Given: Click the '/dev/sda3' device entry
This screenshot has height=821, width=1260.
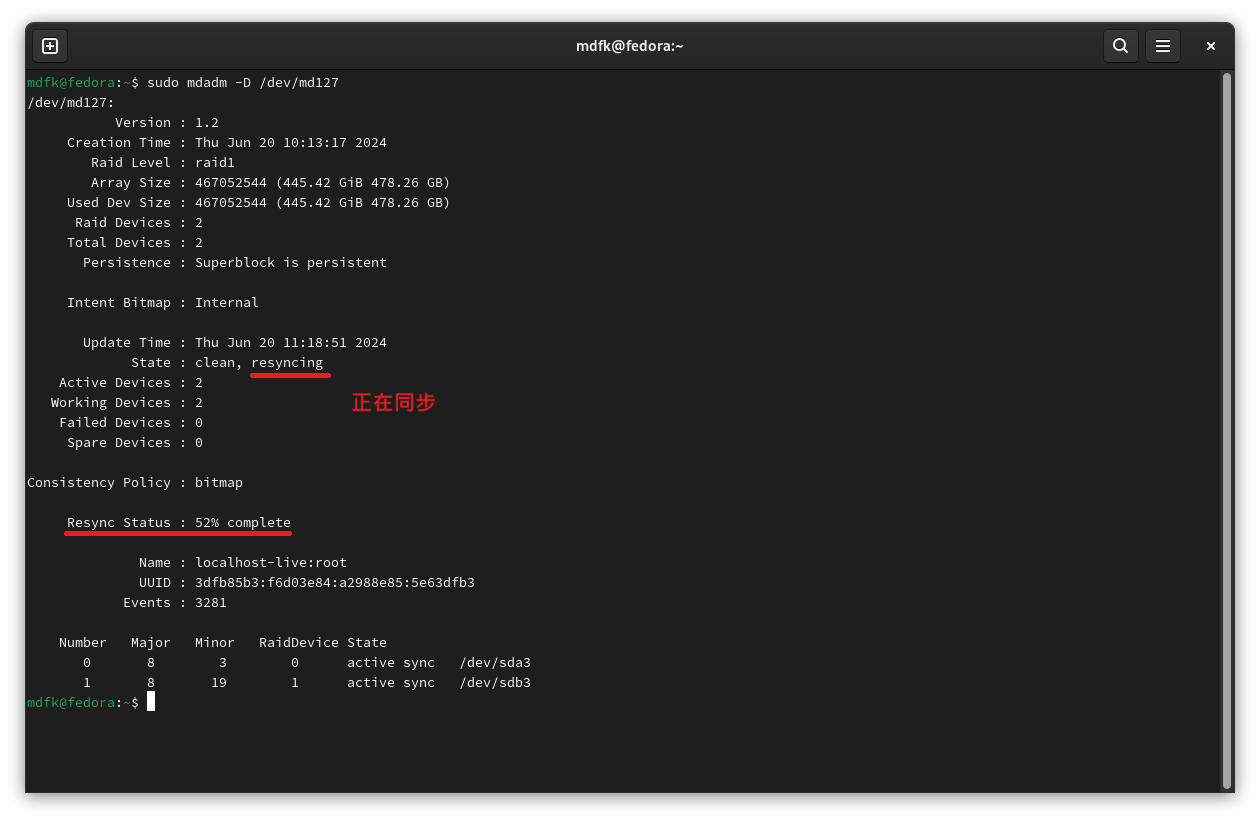Looking at the screenshot, I should point(495,662).
